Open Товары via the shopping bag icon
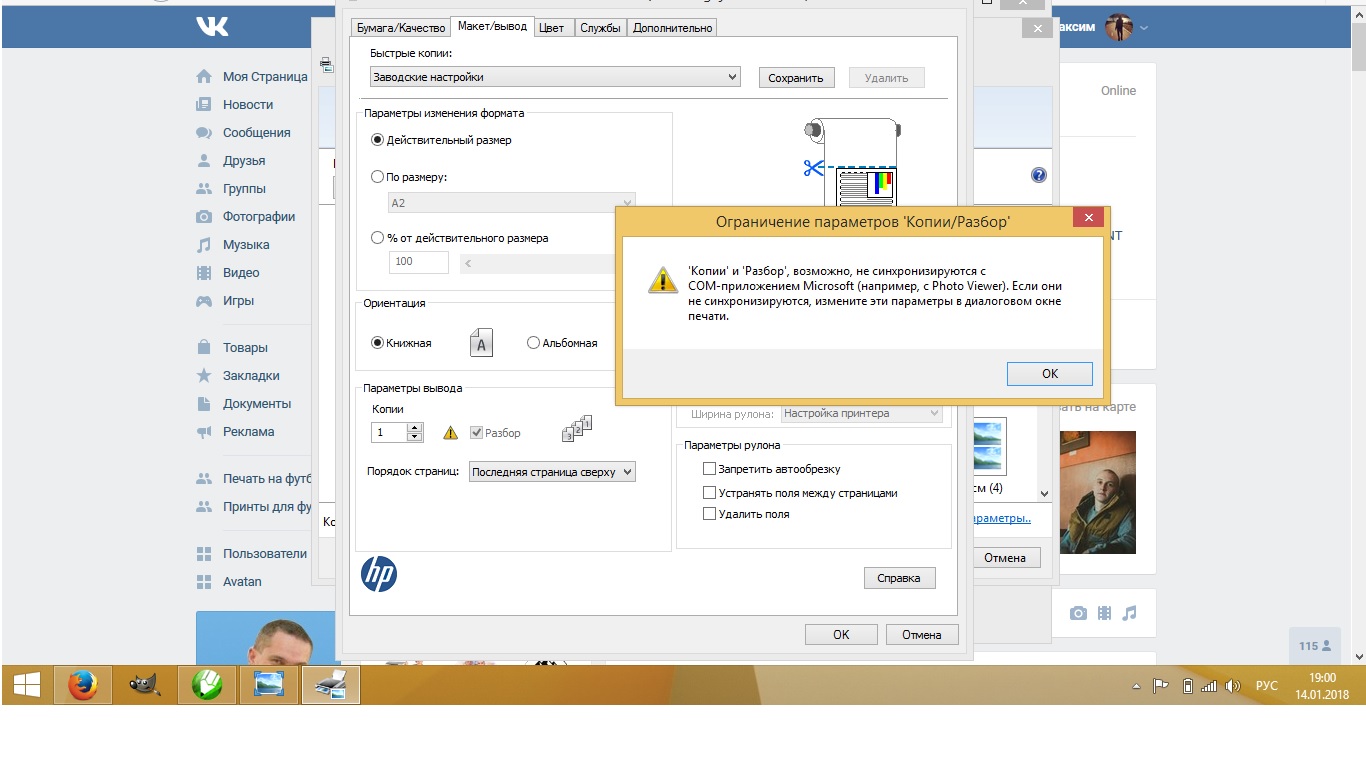This screenshot has width=1366, height=768. 204,348
